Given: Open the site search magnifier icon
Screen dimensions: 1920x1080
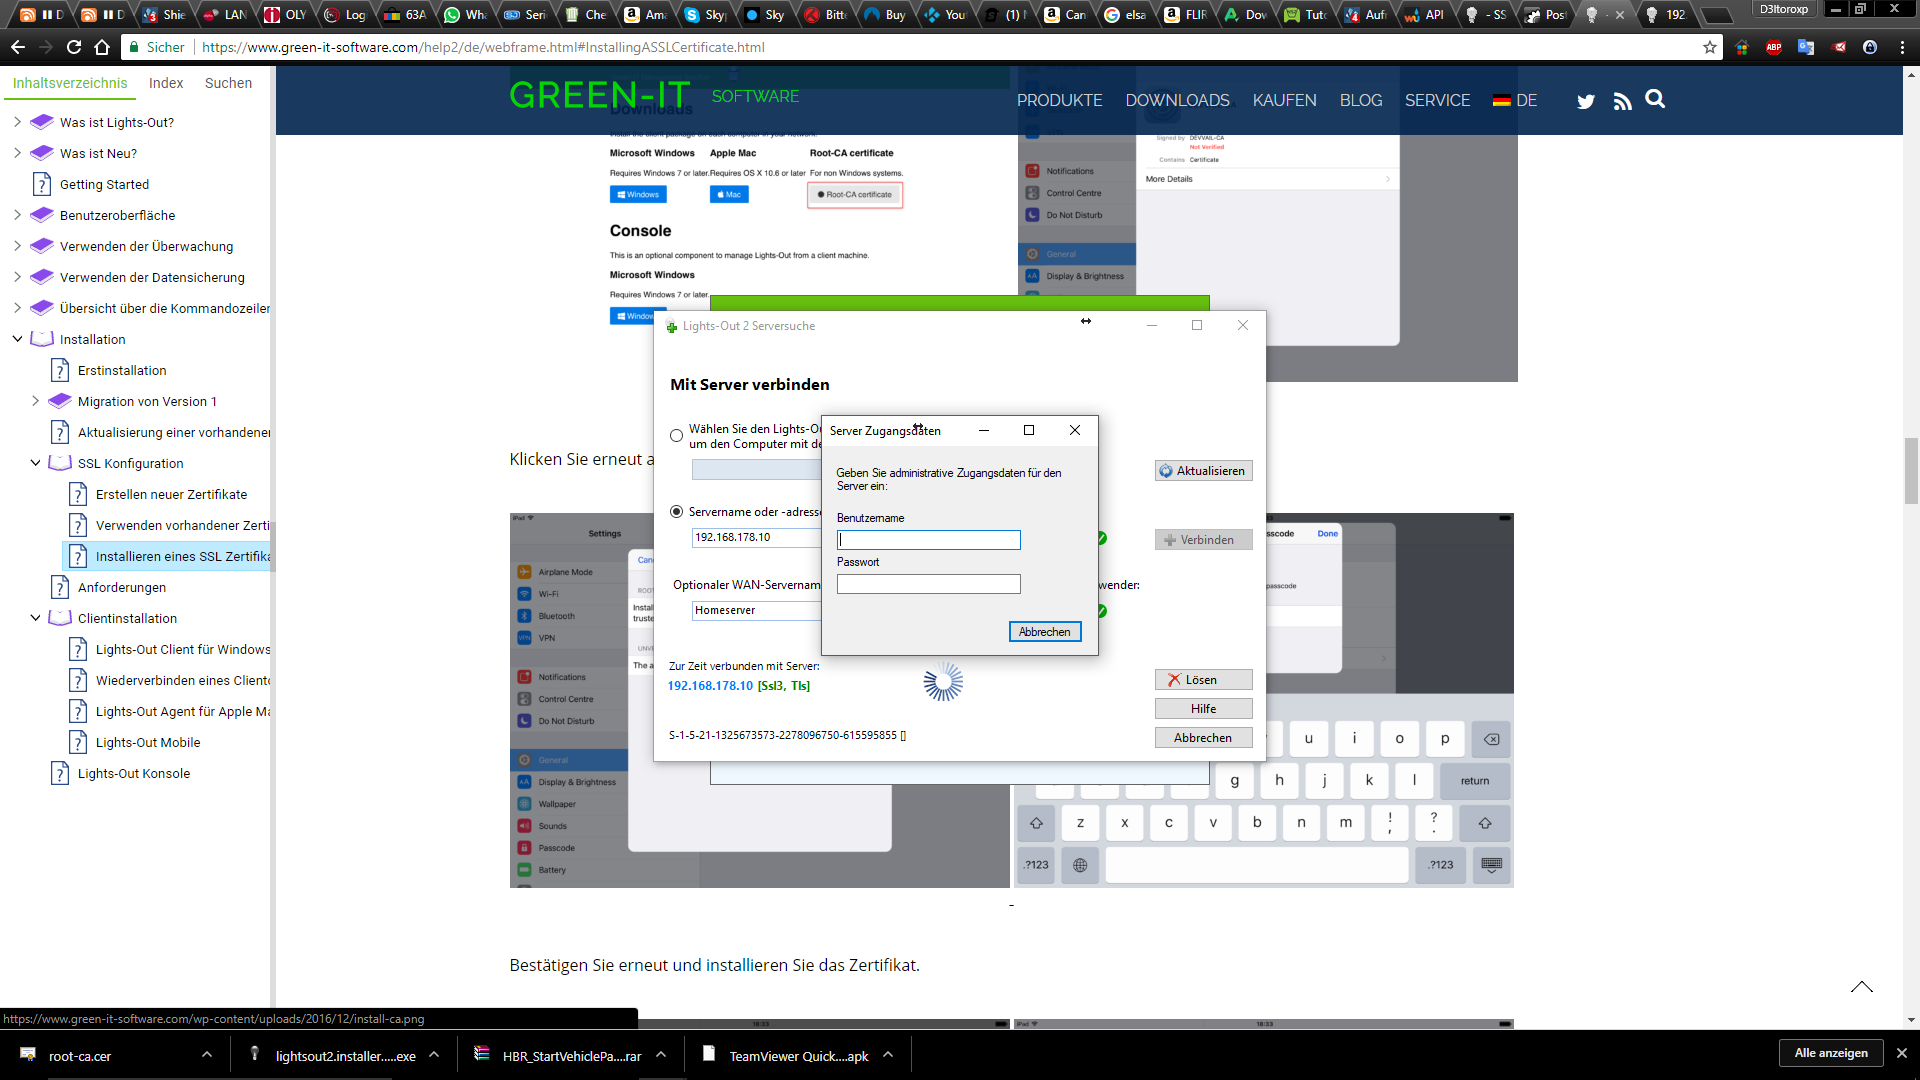Looking at the screenshot, I should (x=1655, y=99).
